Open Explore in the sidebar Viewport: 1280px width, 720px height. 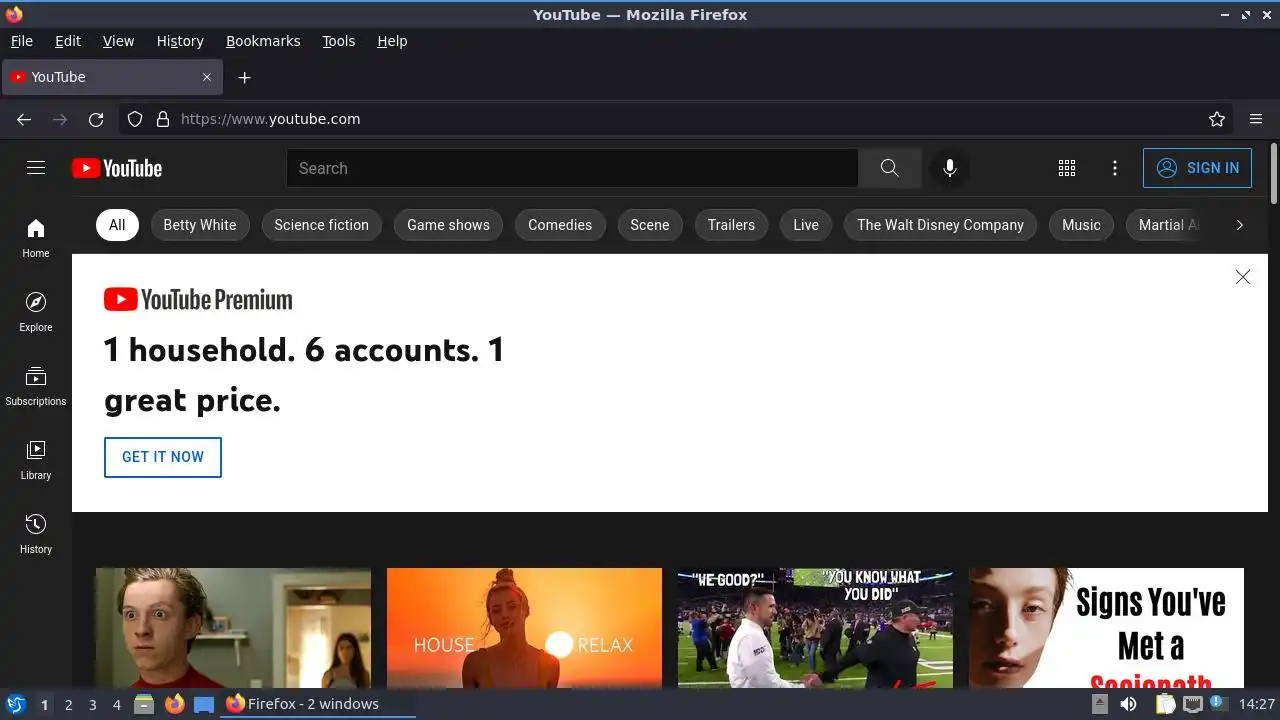pyautogui.click(x=36, y=312)
